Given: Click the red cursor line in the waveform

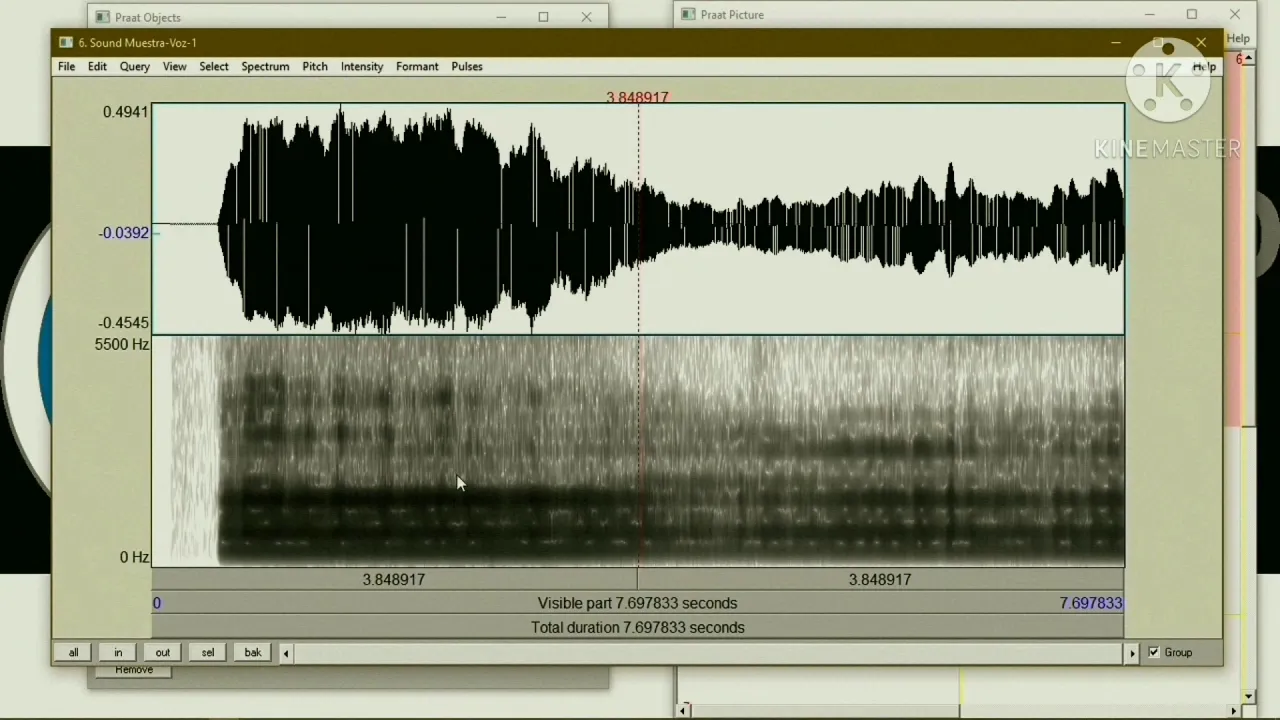Looking at the screenshot, I should [x=638, y=220].
